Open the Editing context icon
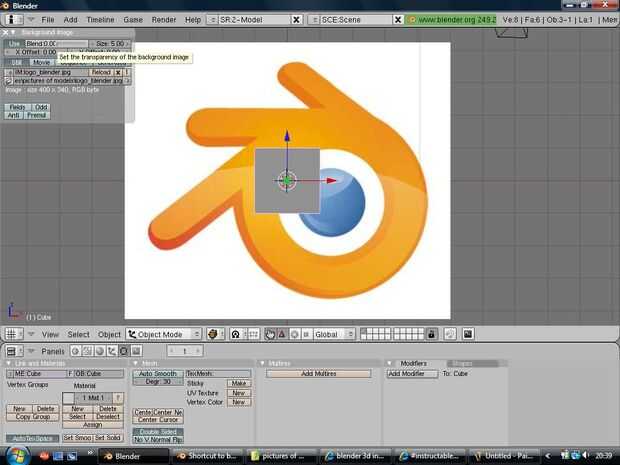This screenshot has height=465, width=620. coord(124,351)
